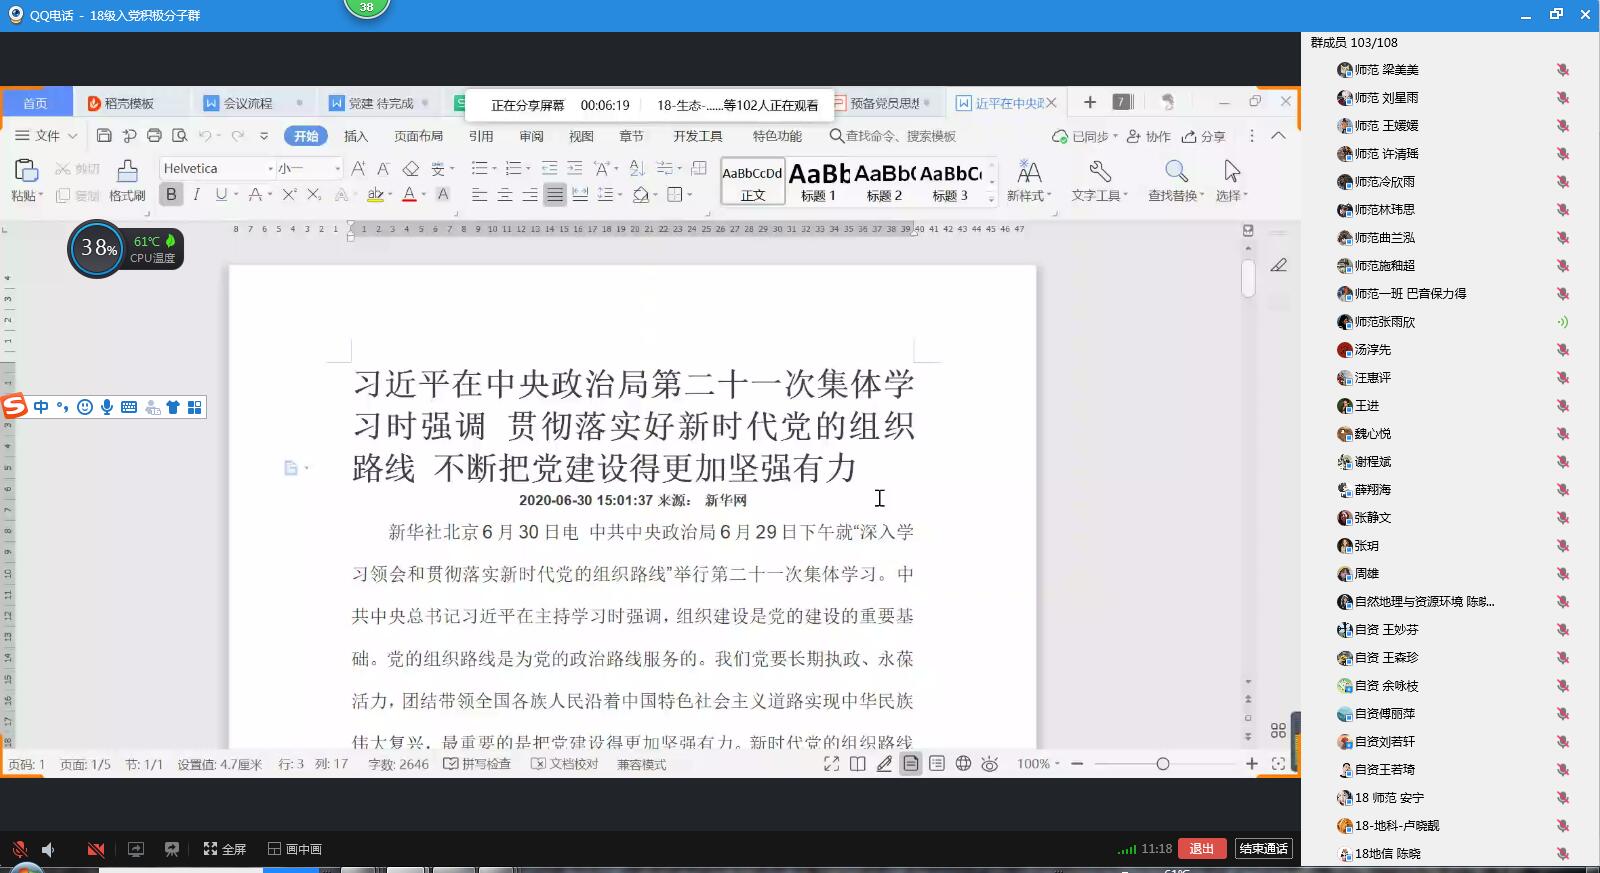1600x873 pixels.
Task: Click the eye protection mode icon
Action: coord(990,764)
